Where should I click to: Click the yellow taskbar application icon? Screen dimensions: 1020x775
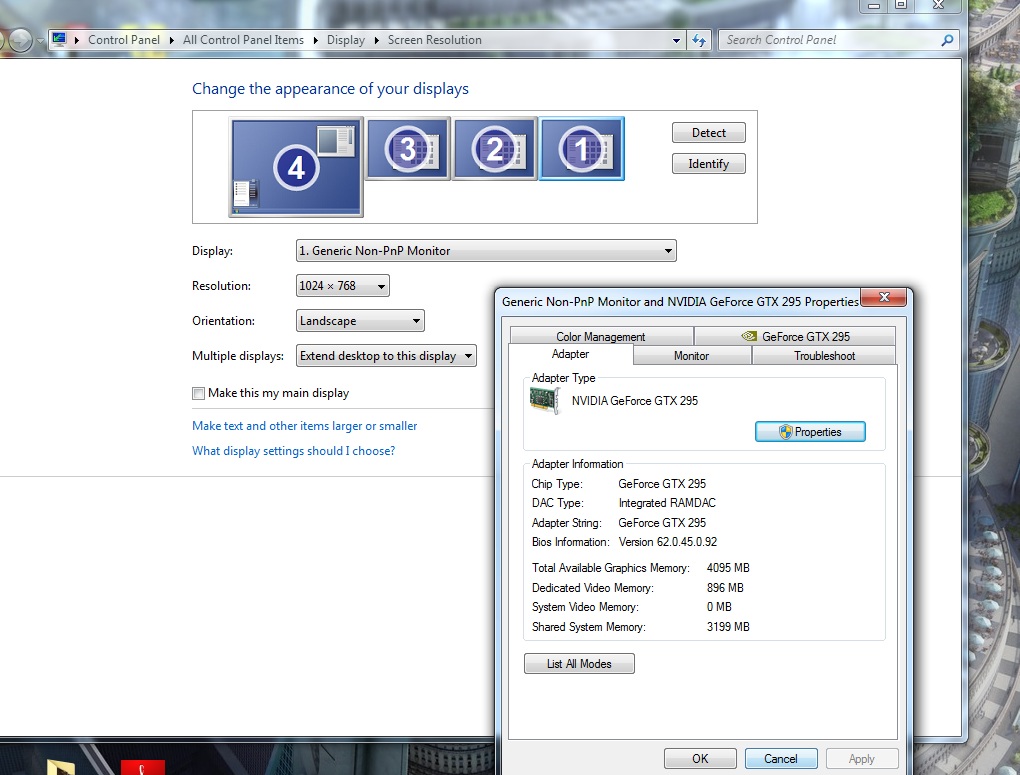62,767
